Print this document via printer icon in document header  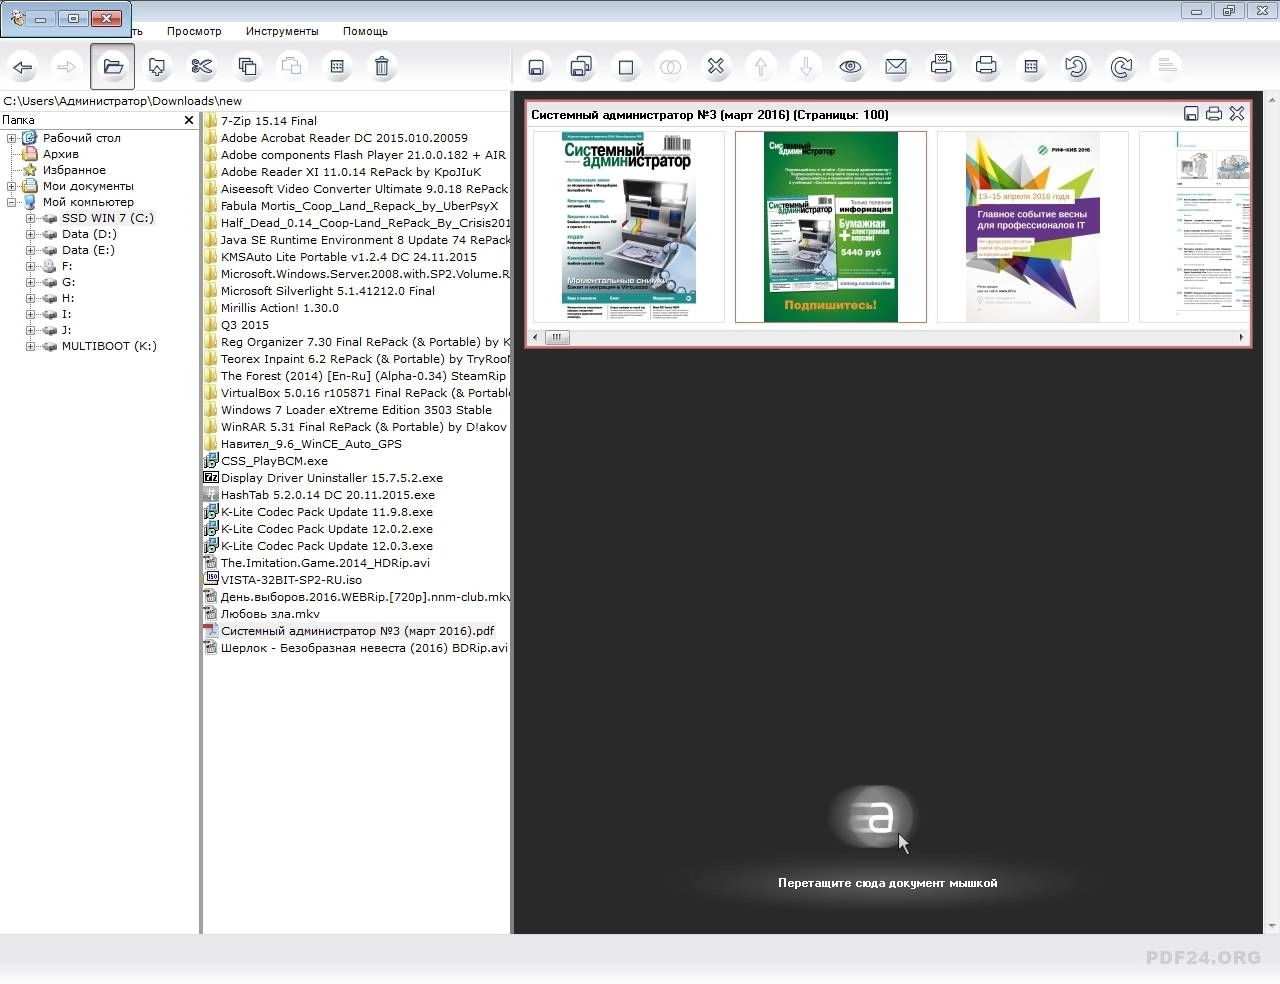click(x=1214, y=114)
